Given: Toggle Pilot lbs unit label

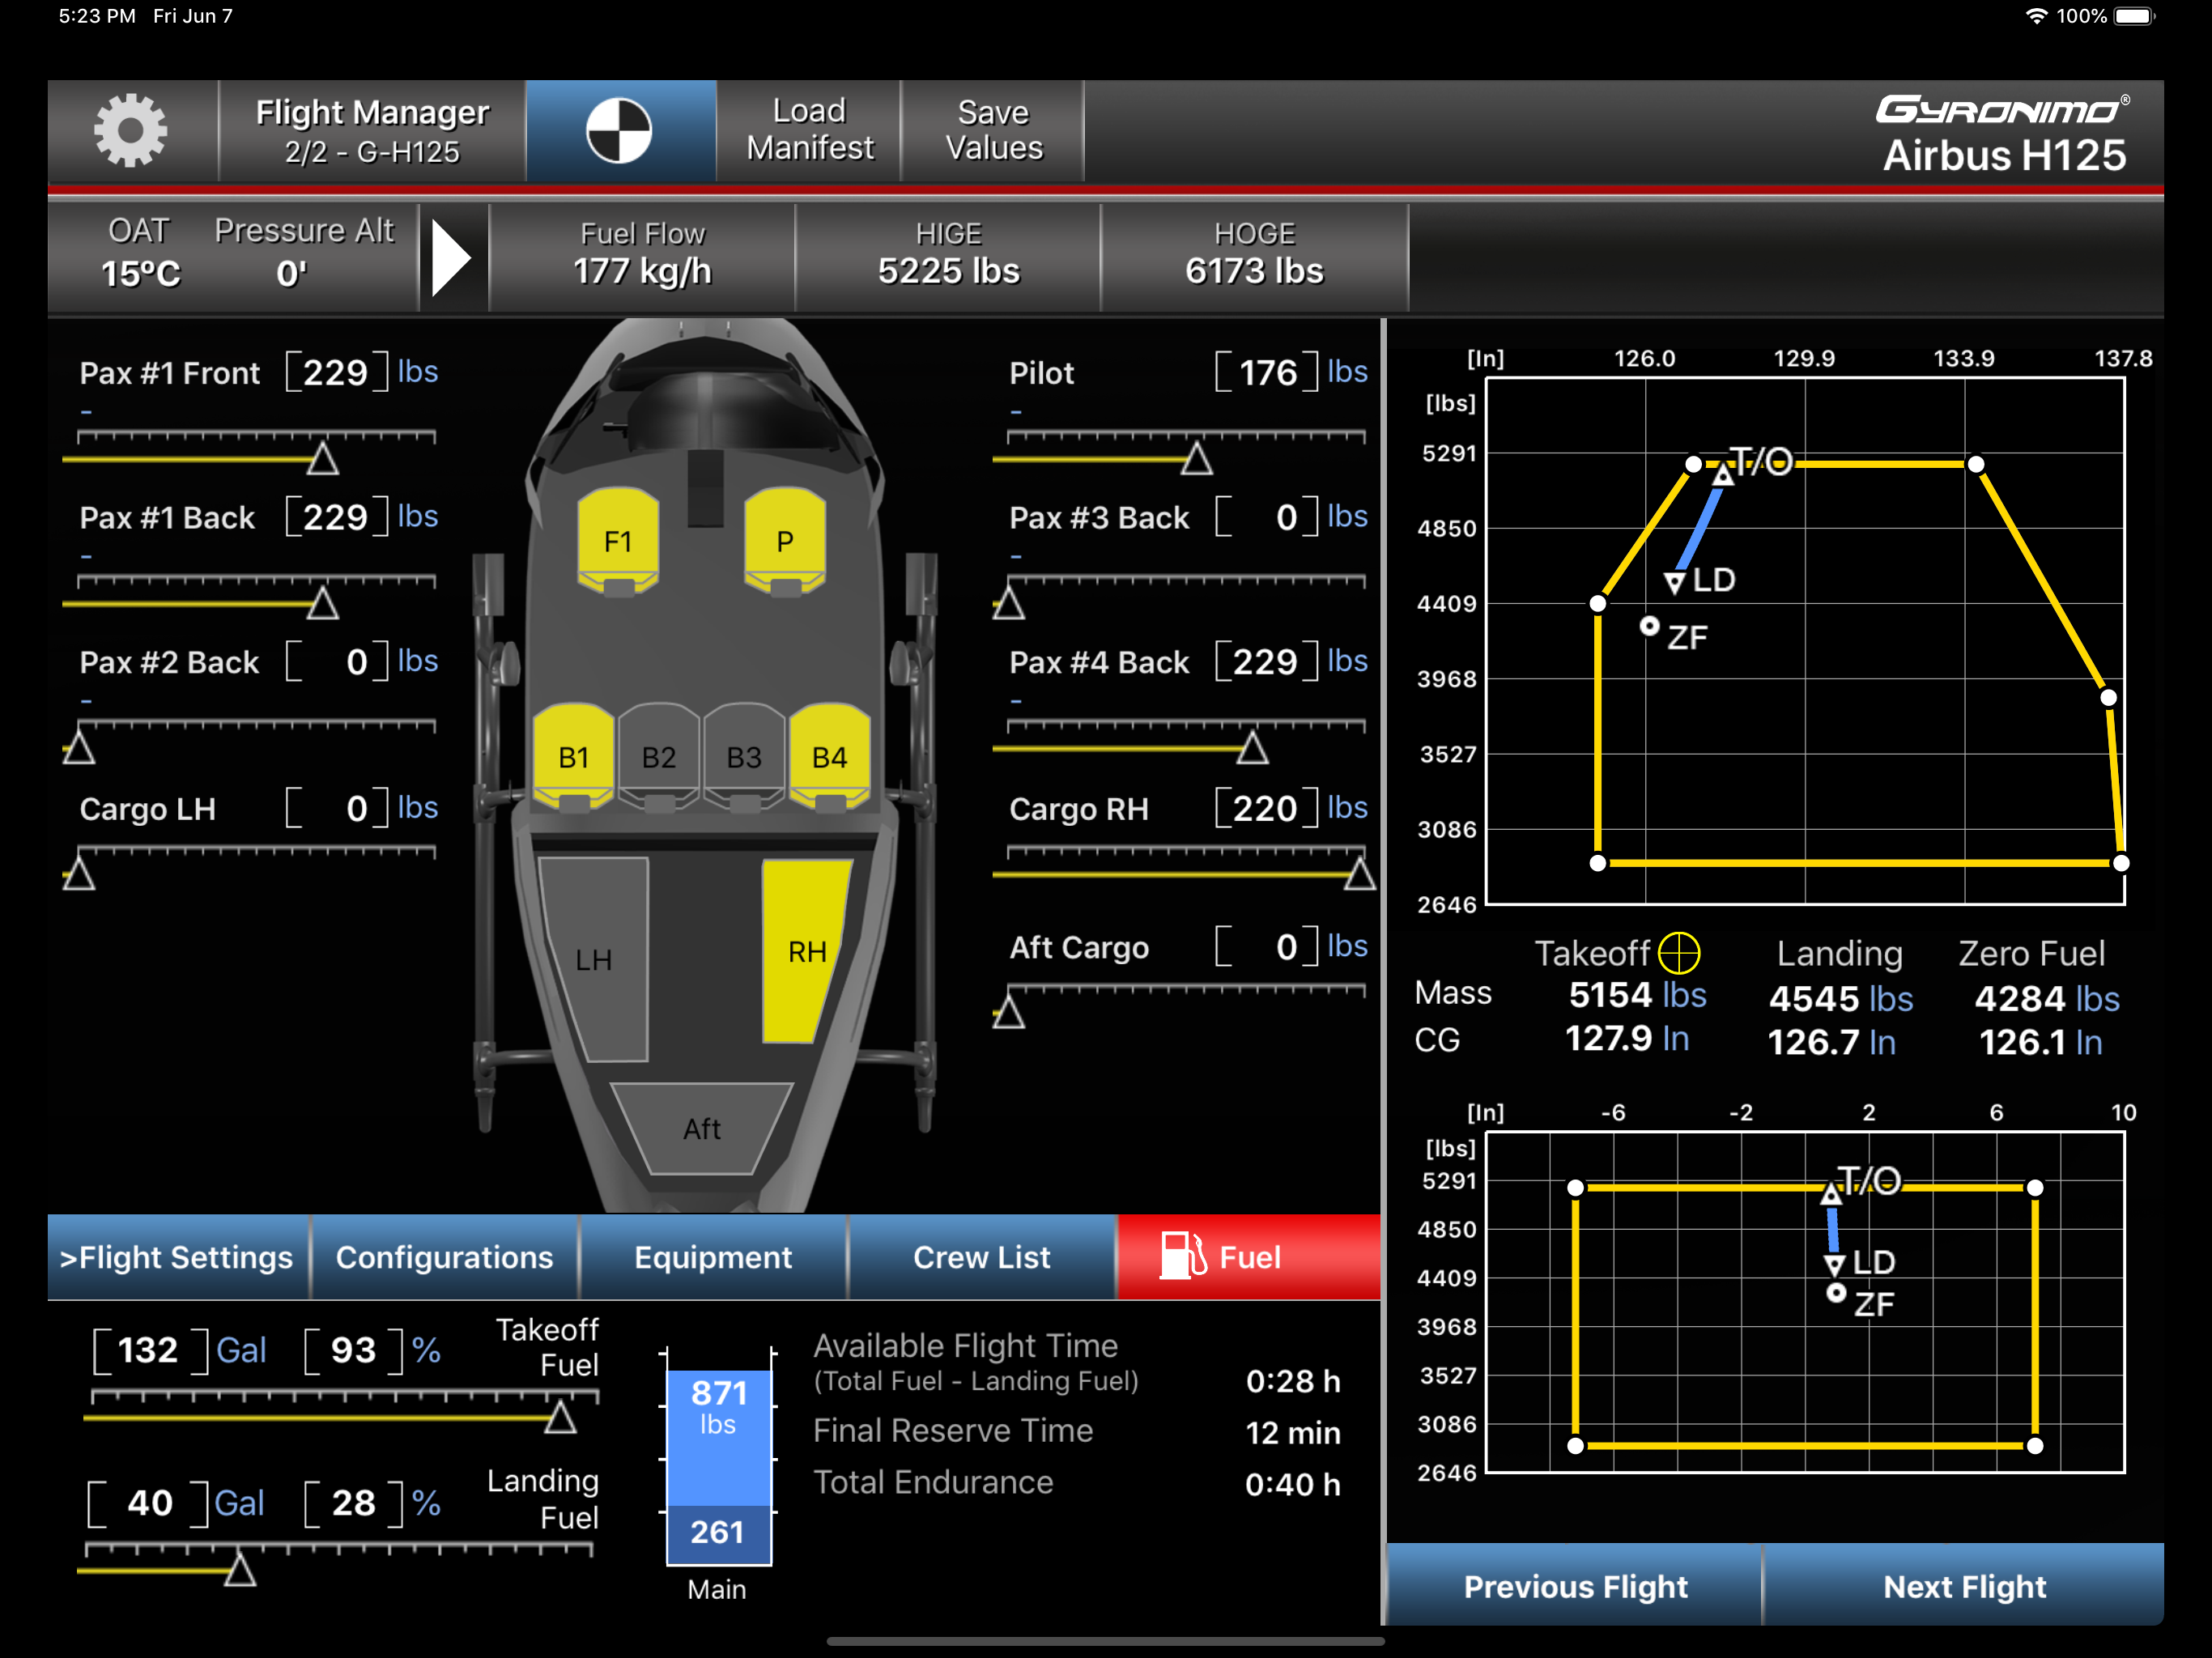Looking at the screenshot, I should pos(1348,371).
